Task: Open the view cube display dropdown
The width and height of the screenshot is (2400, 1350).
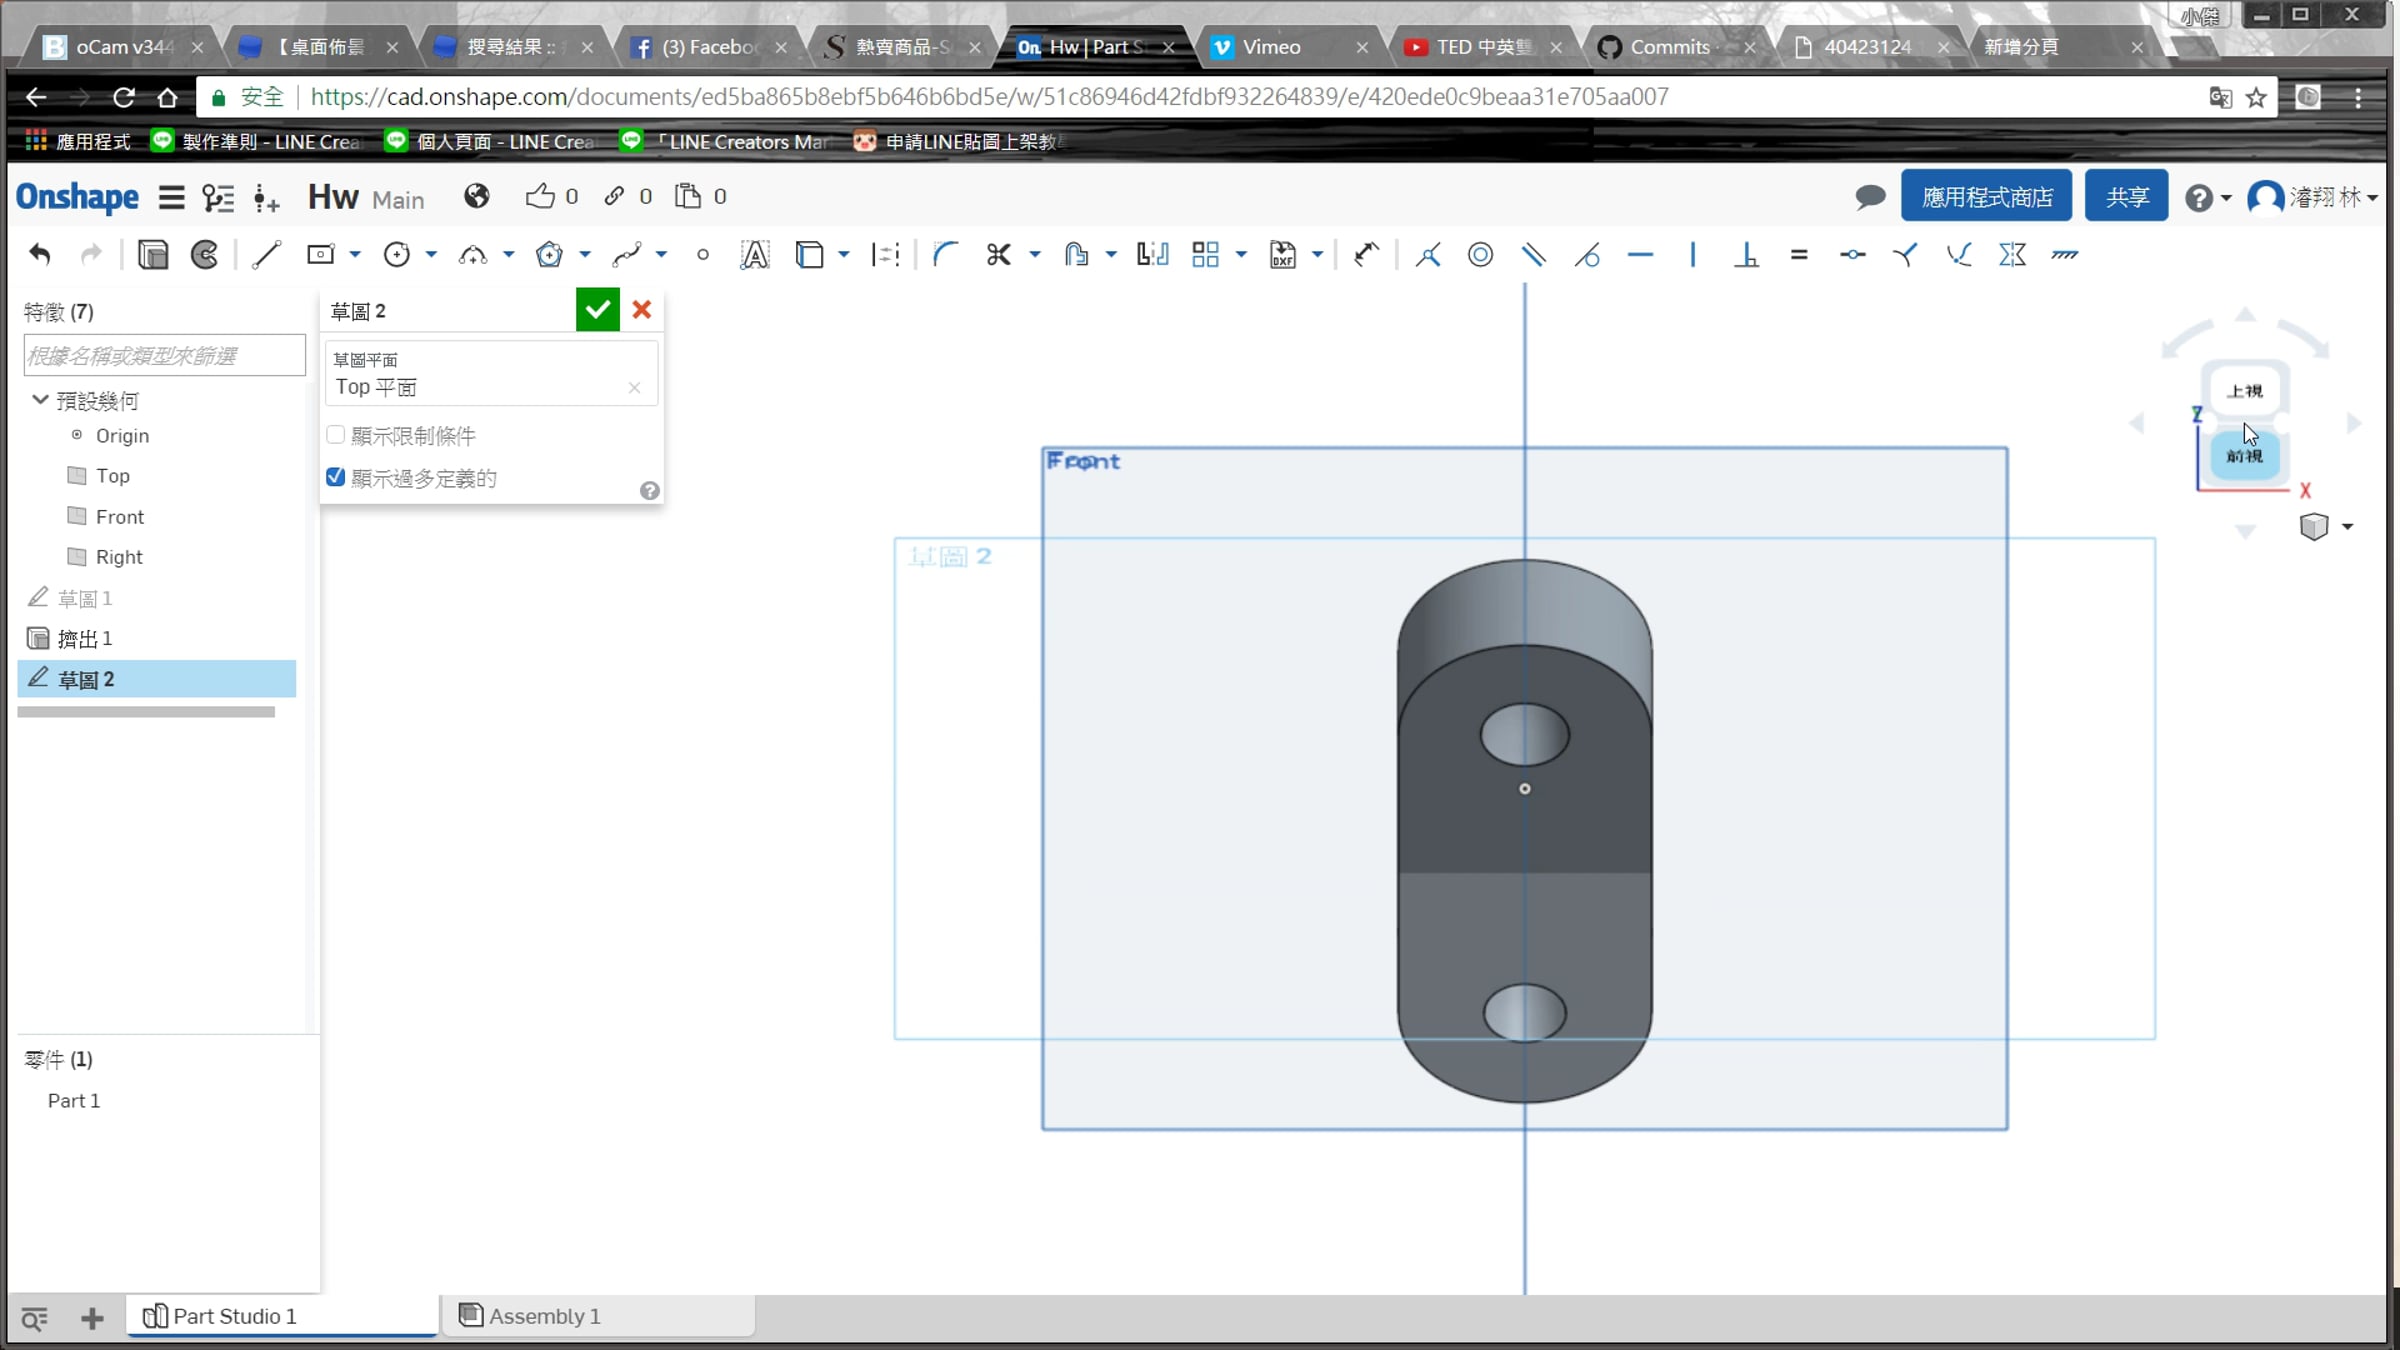Action: pos(2347,526)
